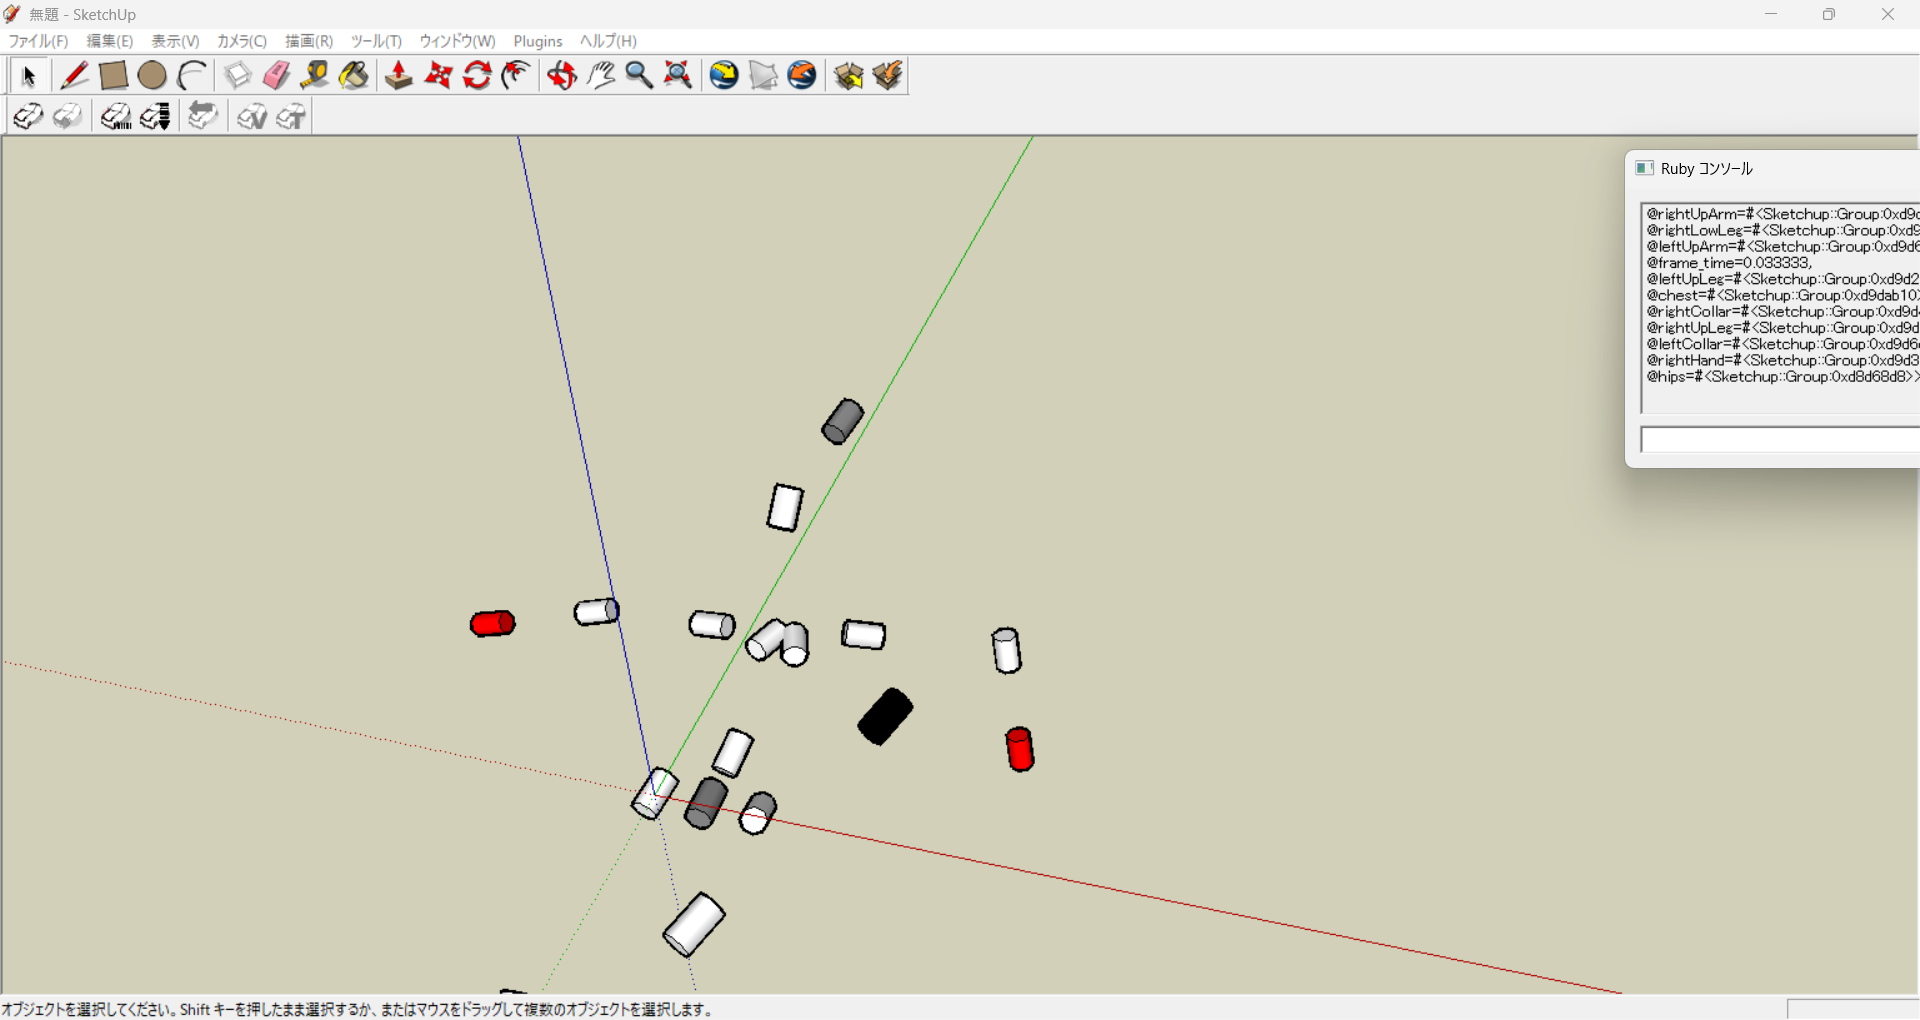
Task: Click the @hips console output line
Action: point(1783,377)
